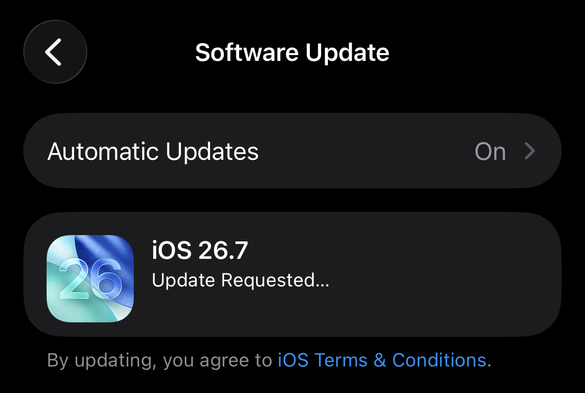This screenshot has width=585, height=393.
Task: Click the By updating agreement text
Action: tap(160, 361)
